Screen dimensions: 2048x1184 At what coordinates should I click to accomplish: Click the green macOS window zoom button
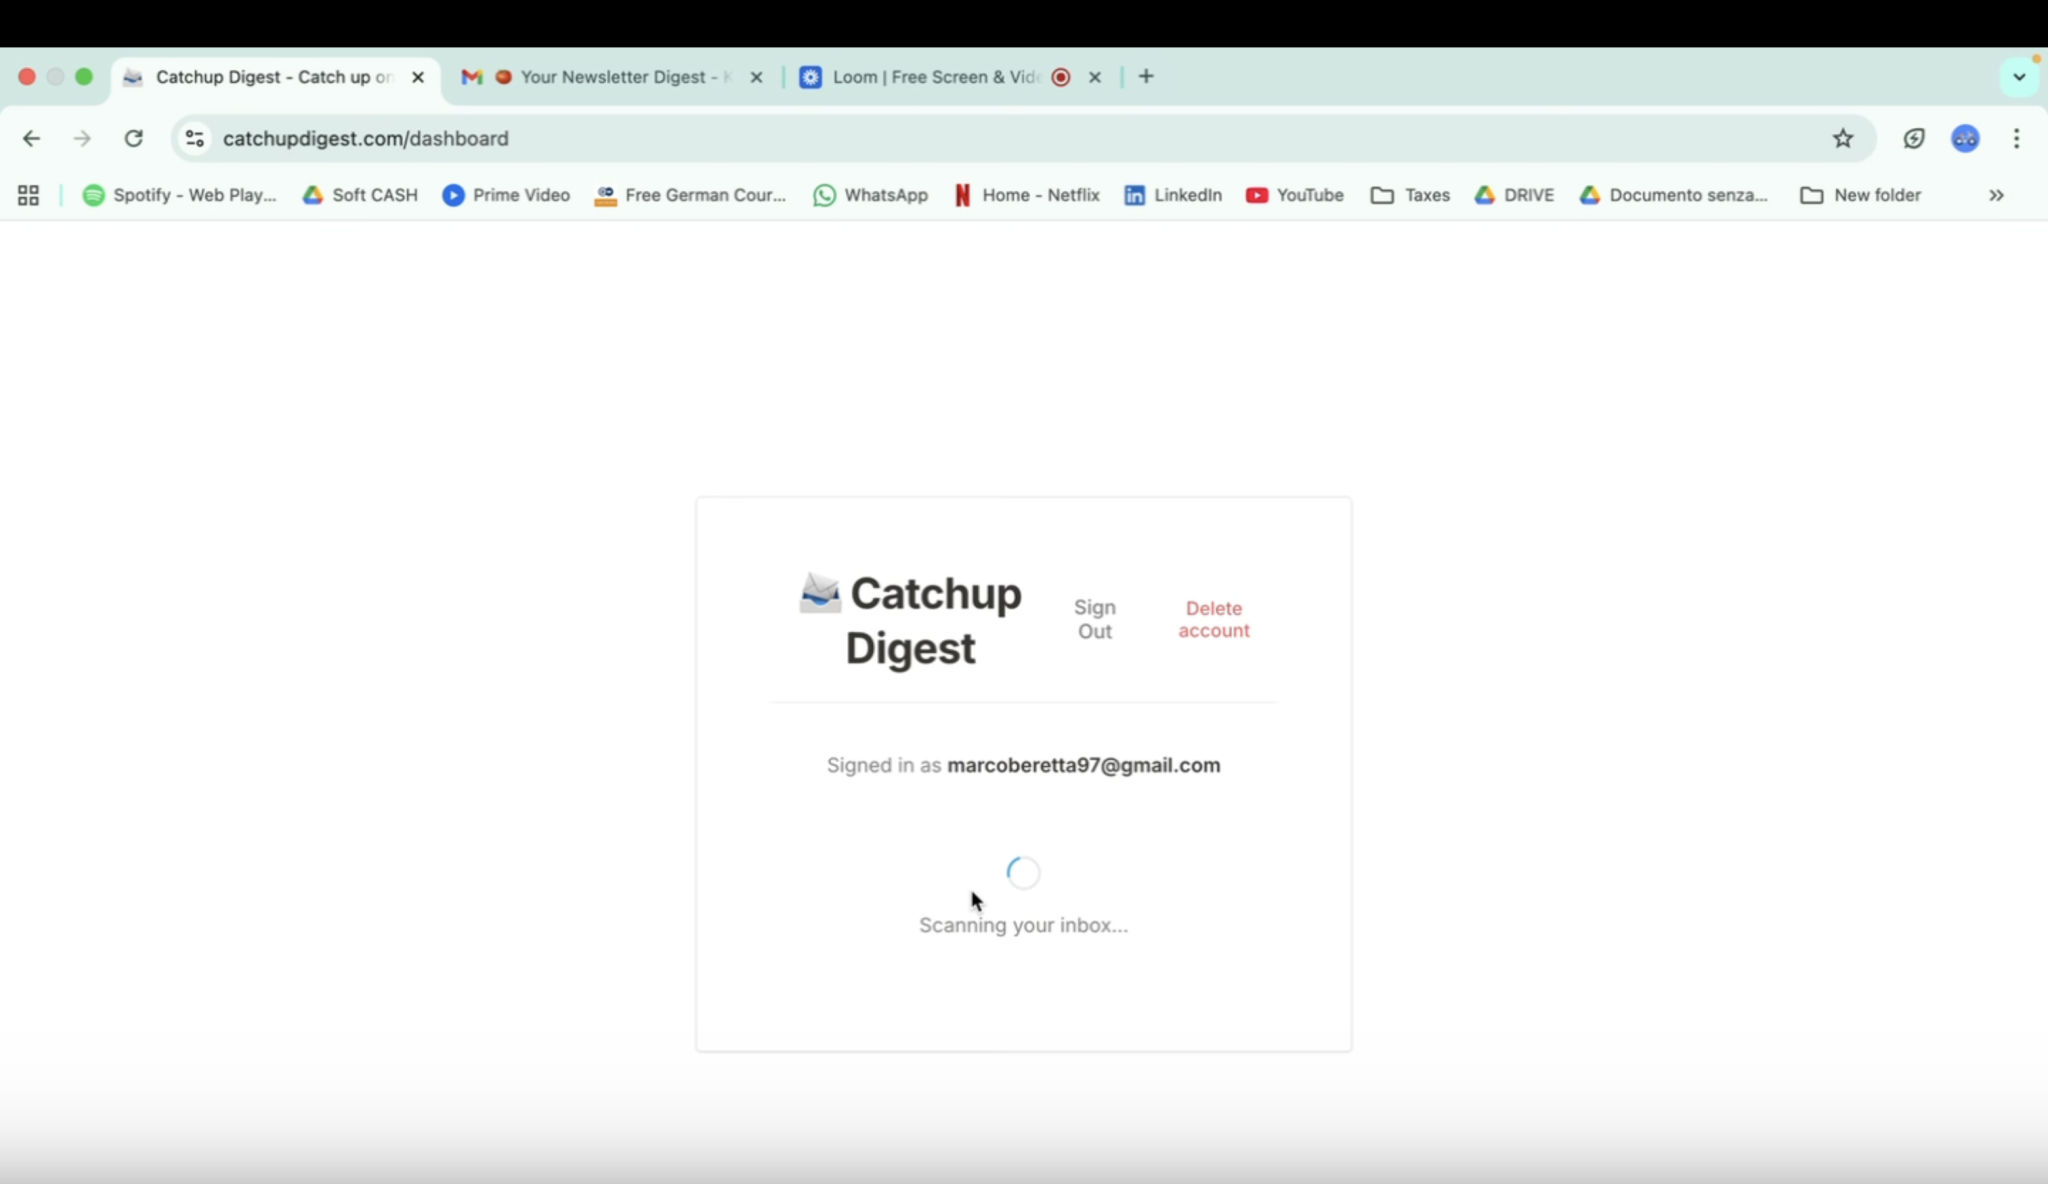pos(84,77)
